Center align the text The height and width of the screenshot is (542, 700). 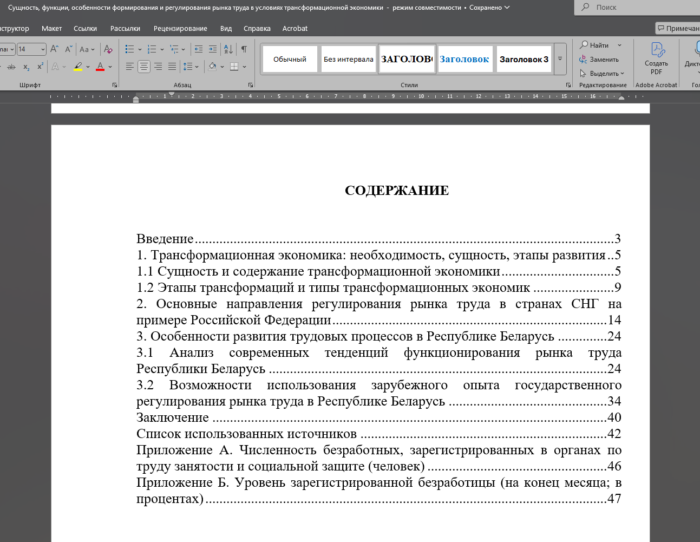pos(144,67)
